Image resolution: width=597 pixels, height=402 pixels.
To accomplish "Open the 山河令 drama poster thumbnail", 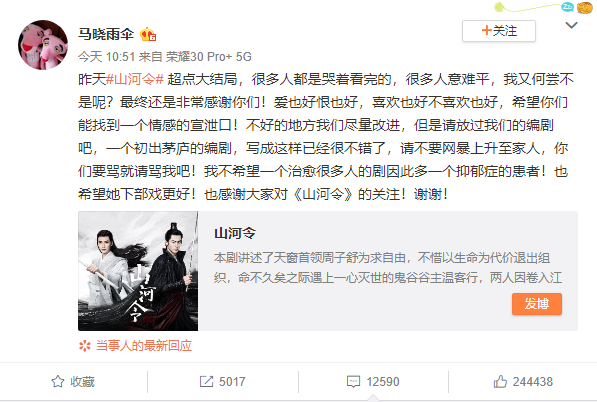I will point(138,271).
